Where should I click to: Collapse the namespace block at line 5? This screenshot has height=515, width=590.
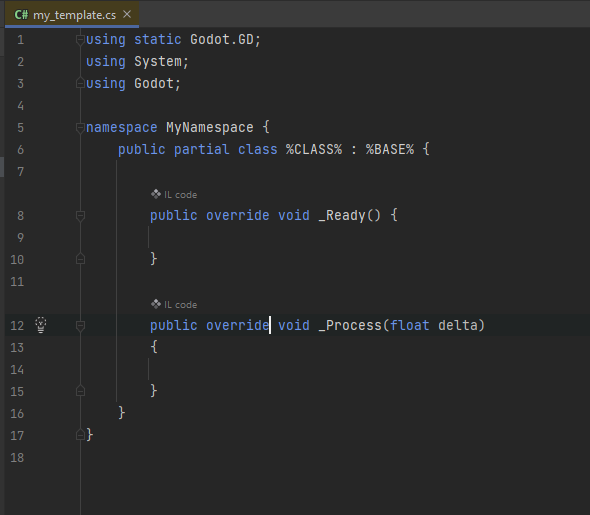(80, 128)
